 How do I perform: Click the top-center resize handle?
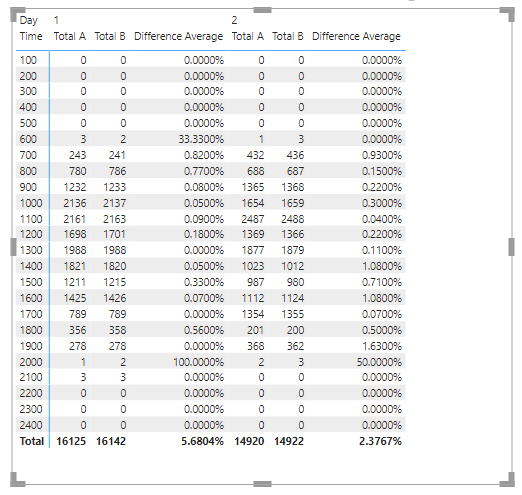262,10
